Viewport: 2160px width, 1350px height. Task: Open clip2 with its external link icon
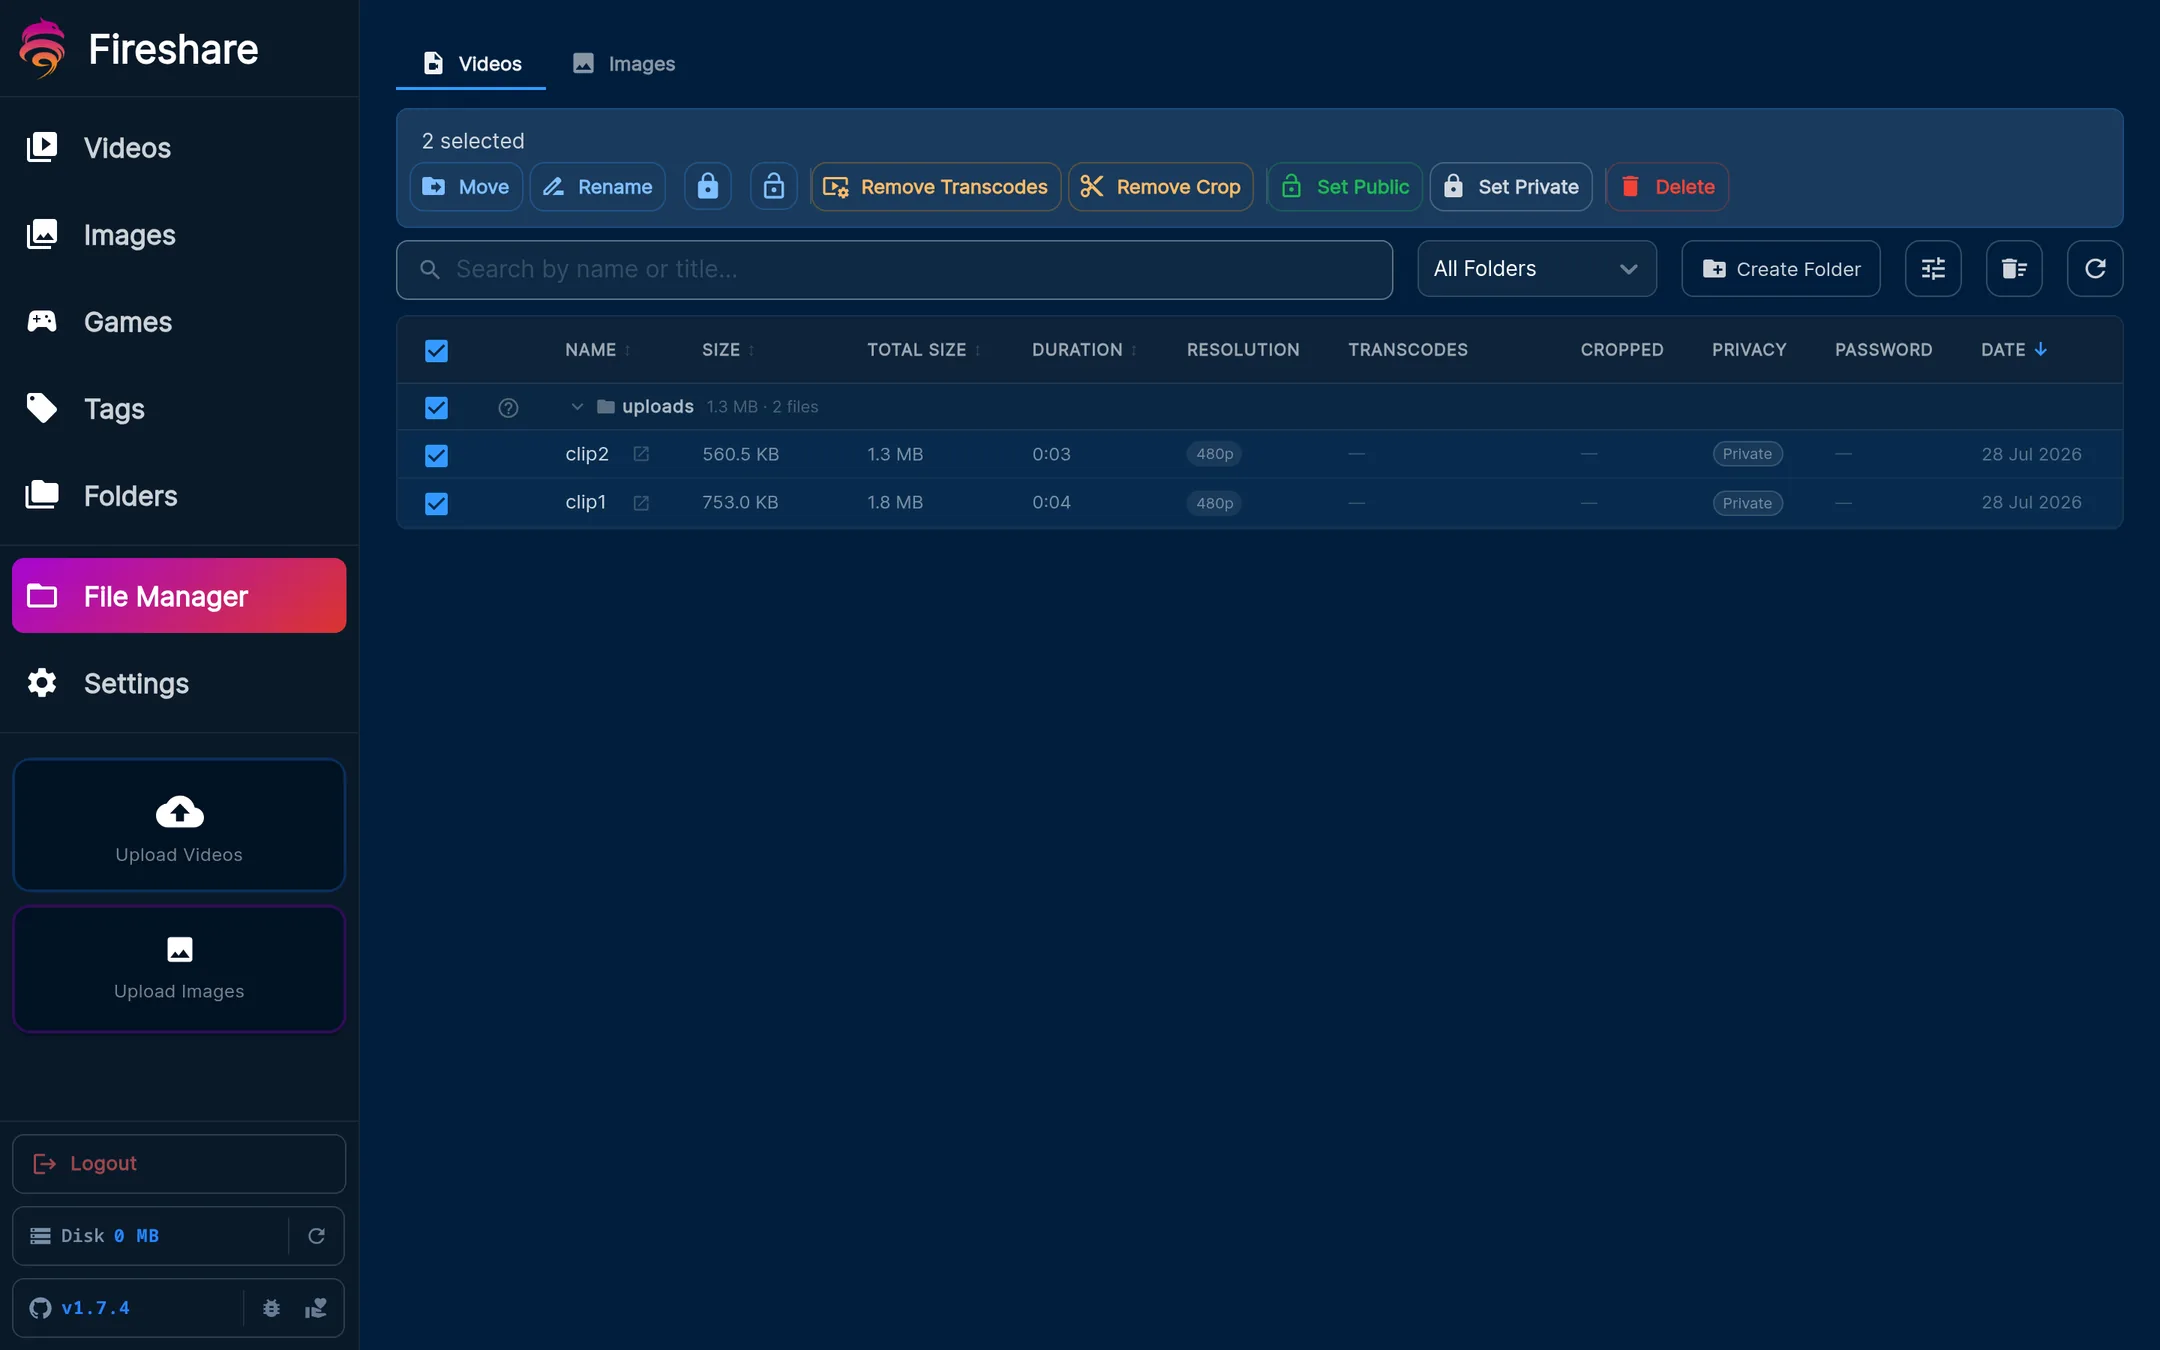tap(641, 454)
